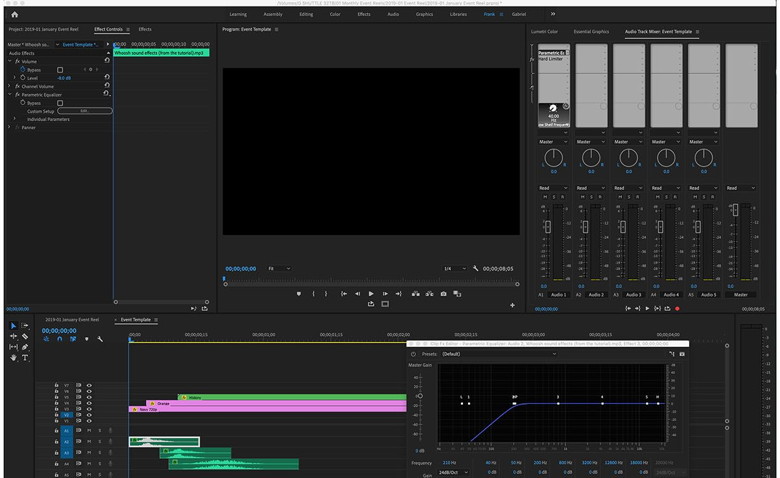Select the Selection arrow tool
This screenshot has height=478, width=780.
(x=13, y=326)
